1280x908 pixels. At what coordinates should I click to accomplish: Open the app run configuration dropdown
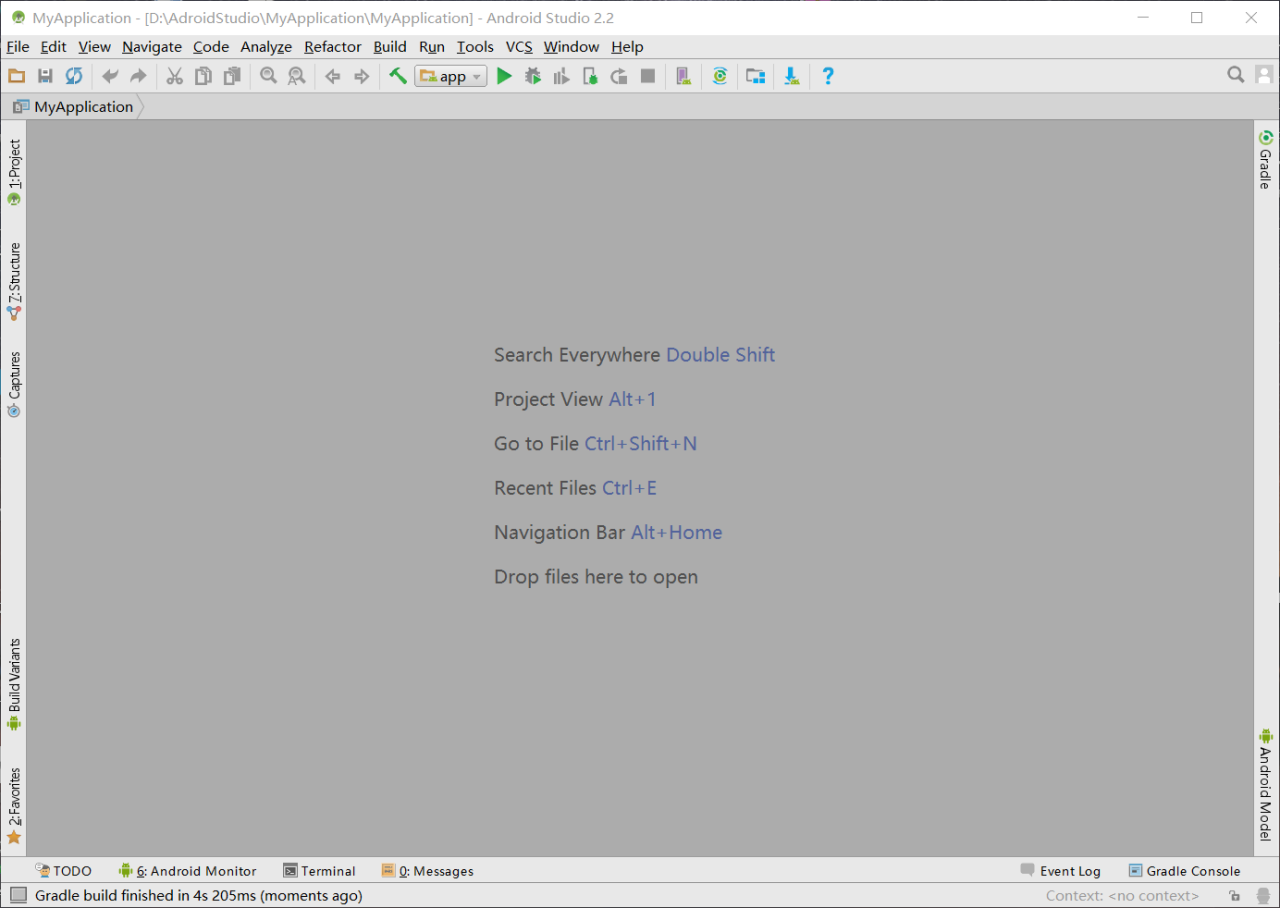[450, 76]
